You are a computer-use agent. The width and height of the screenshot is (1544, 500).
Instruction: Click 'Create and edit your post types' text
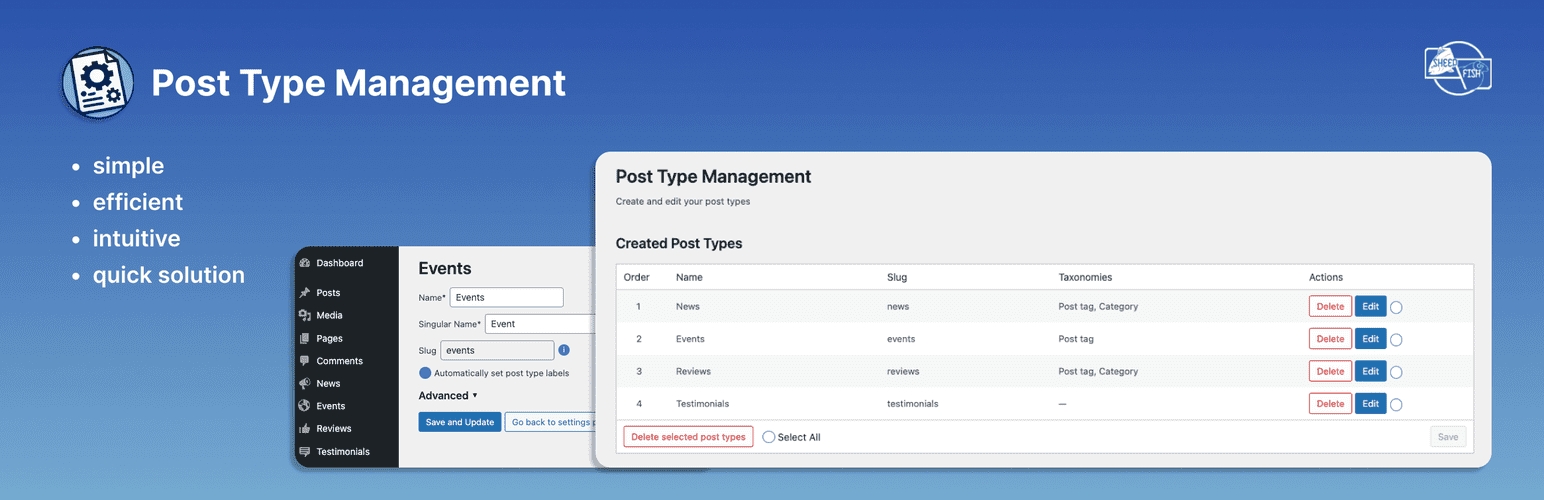[x=683, y=201]
